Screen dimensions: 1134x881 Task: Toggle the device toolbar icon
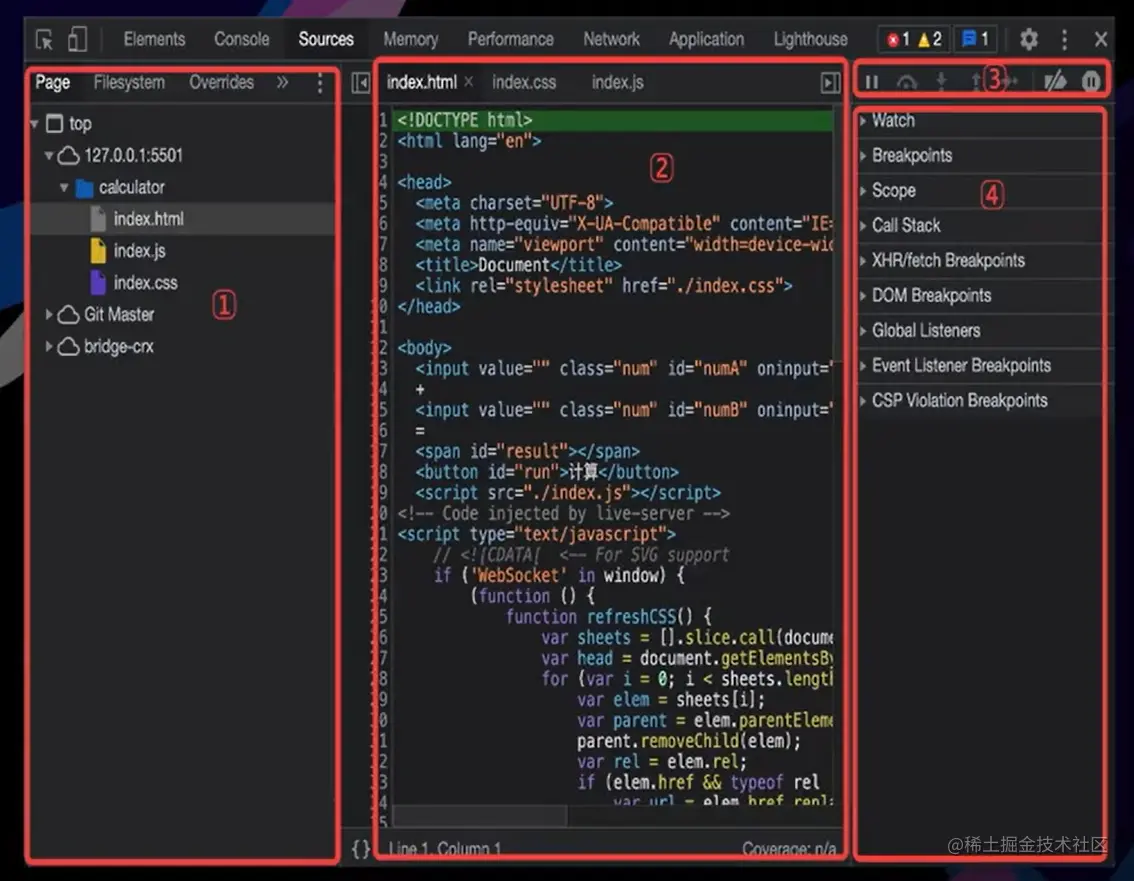click(x=77, y=39)
